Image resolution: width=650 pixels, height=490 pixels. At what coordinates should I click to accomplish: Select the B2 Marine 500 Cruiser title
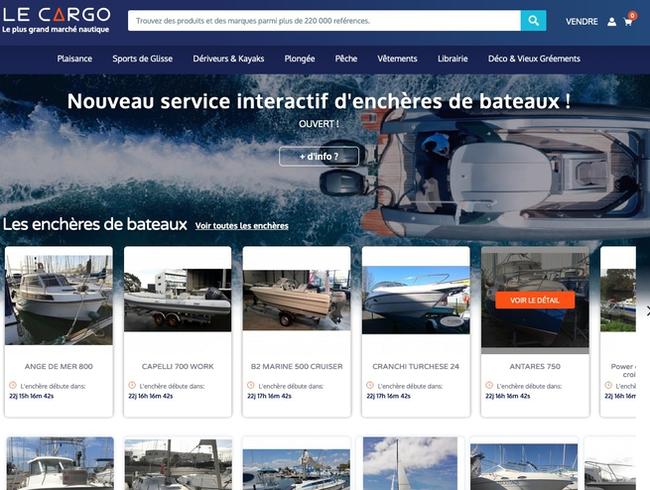tap(297, 366)
